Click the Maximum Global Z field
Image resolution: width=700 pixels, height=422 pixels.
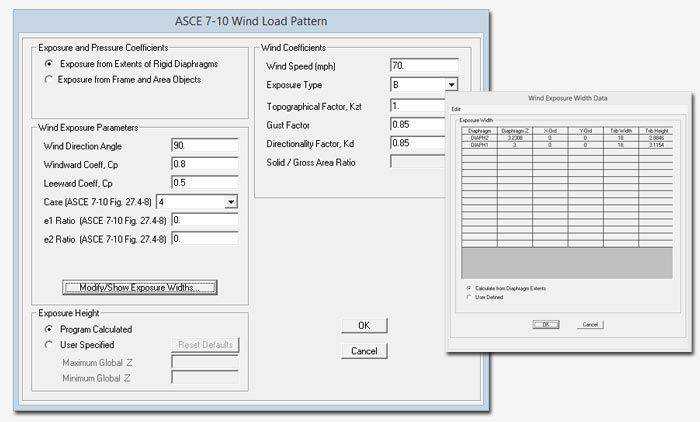pyautogui.click(x=205, y=362)
